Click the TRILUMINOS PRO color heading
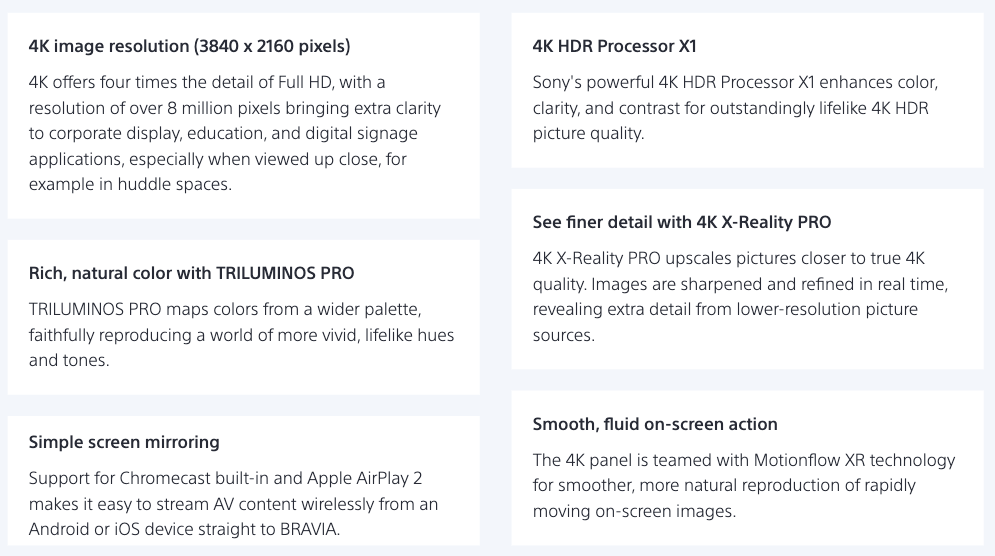The height and width of the screenshot is (556, 995). pos(191,273)
